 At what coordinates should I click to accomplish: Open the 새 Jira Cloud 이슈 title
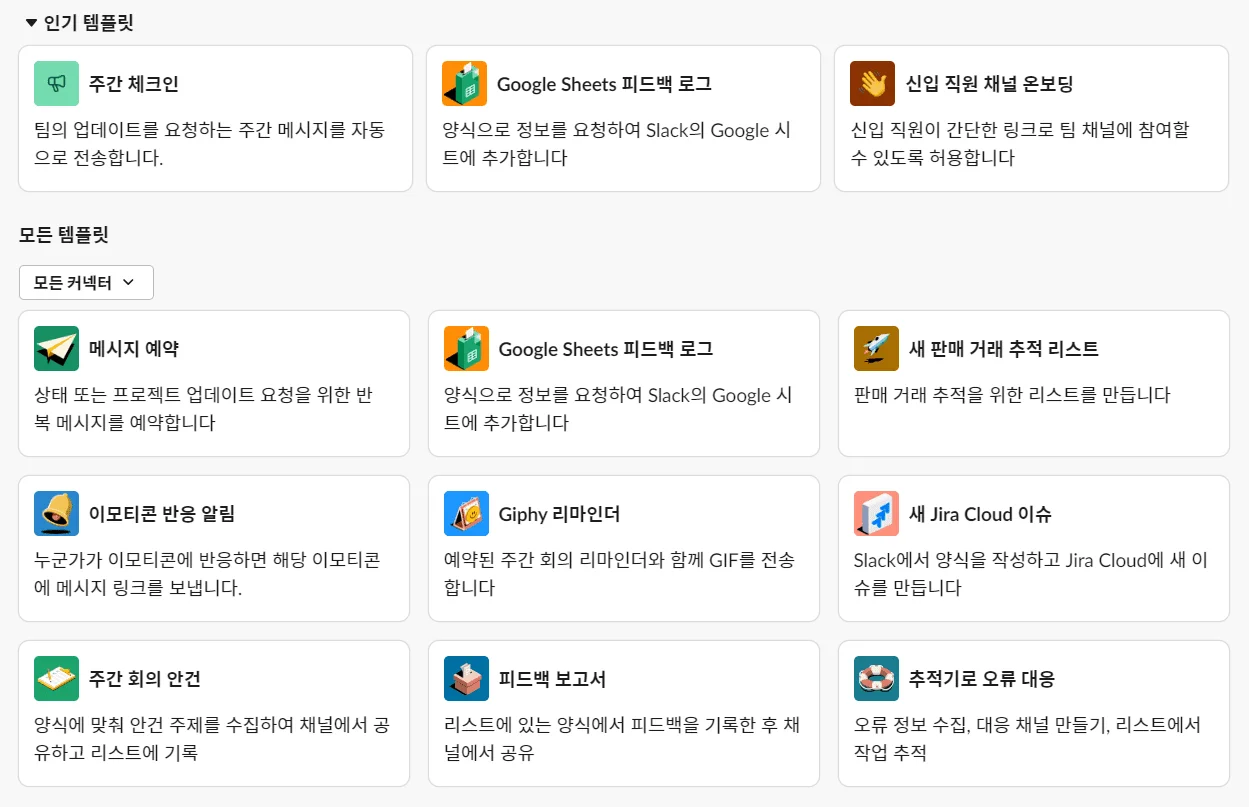click(x=979, y=514)
